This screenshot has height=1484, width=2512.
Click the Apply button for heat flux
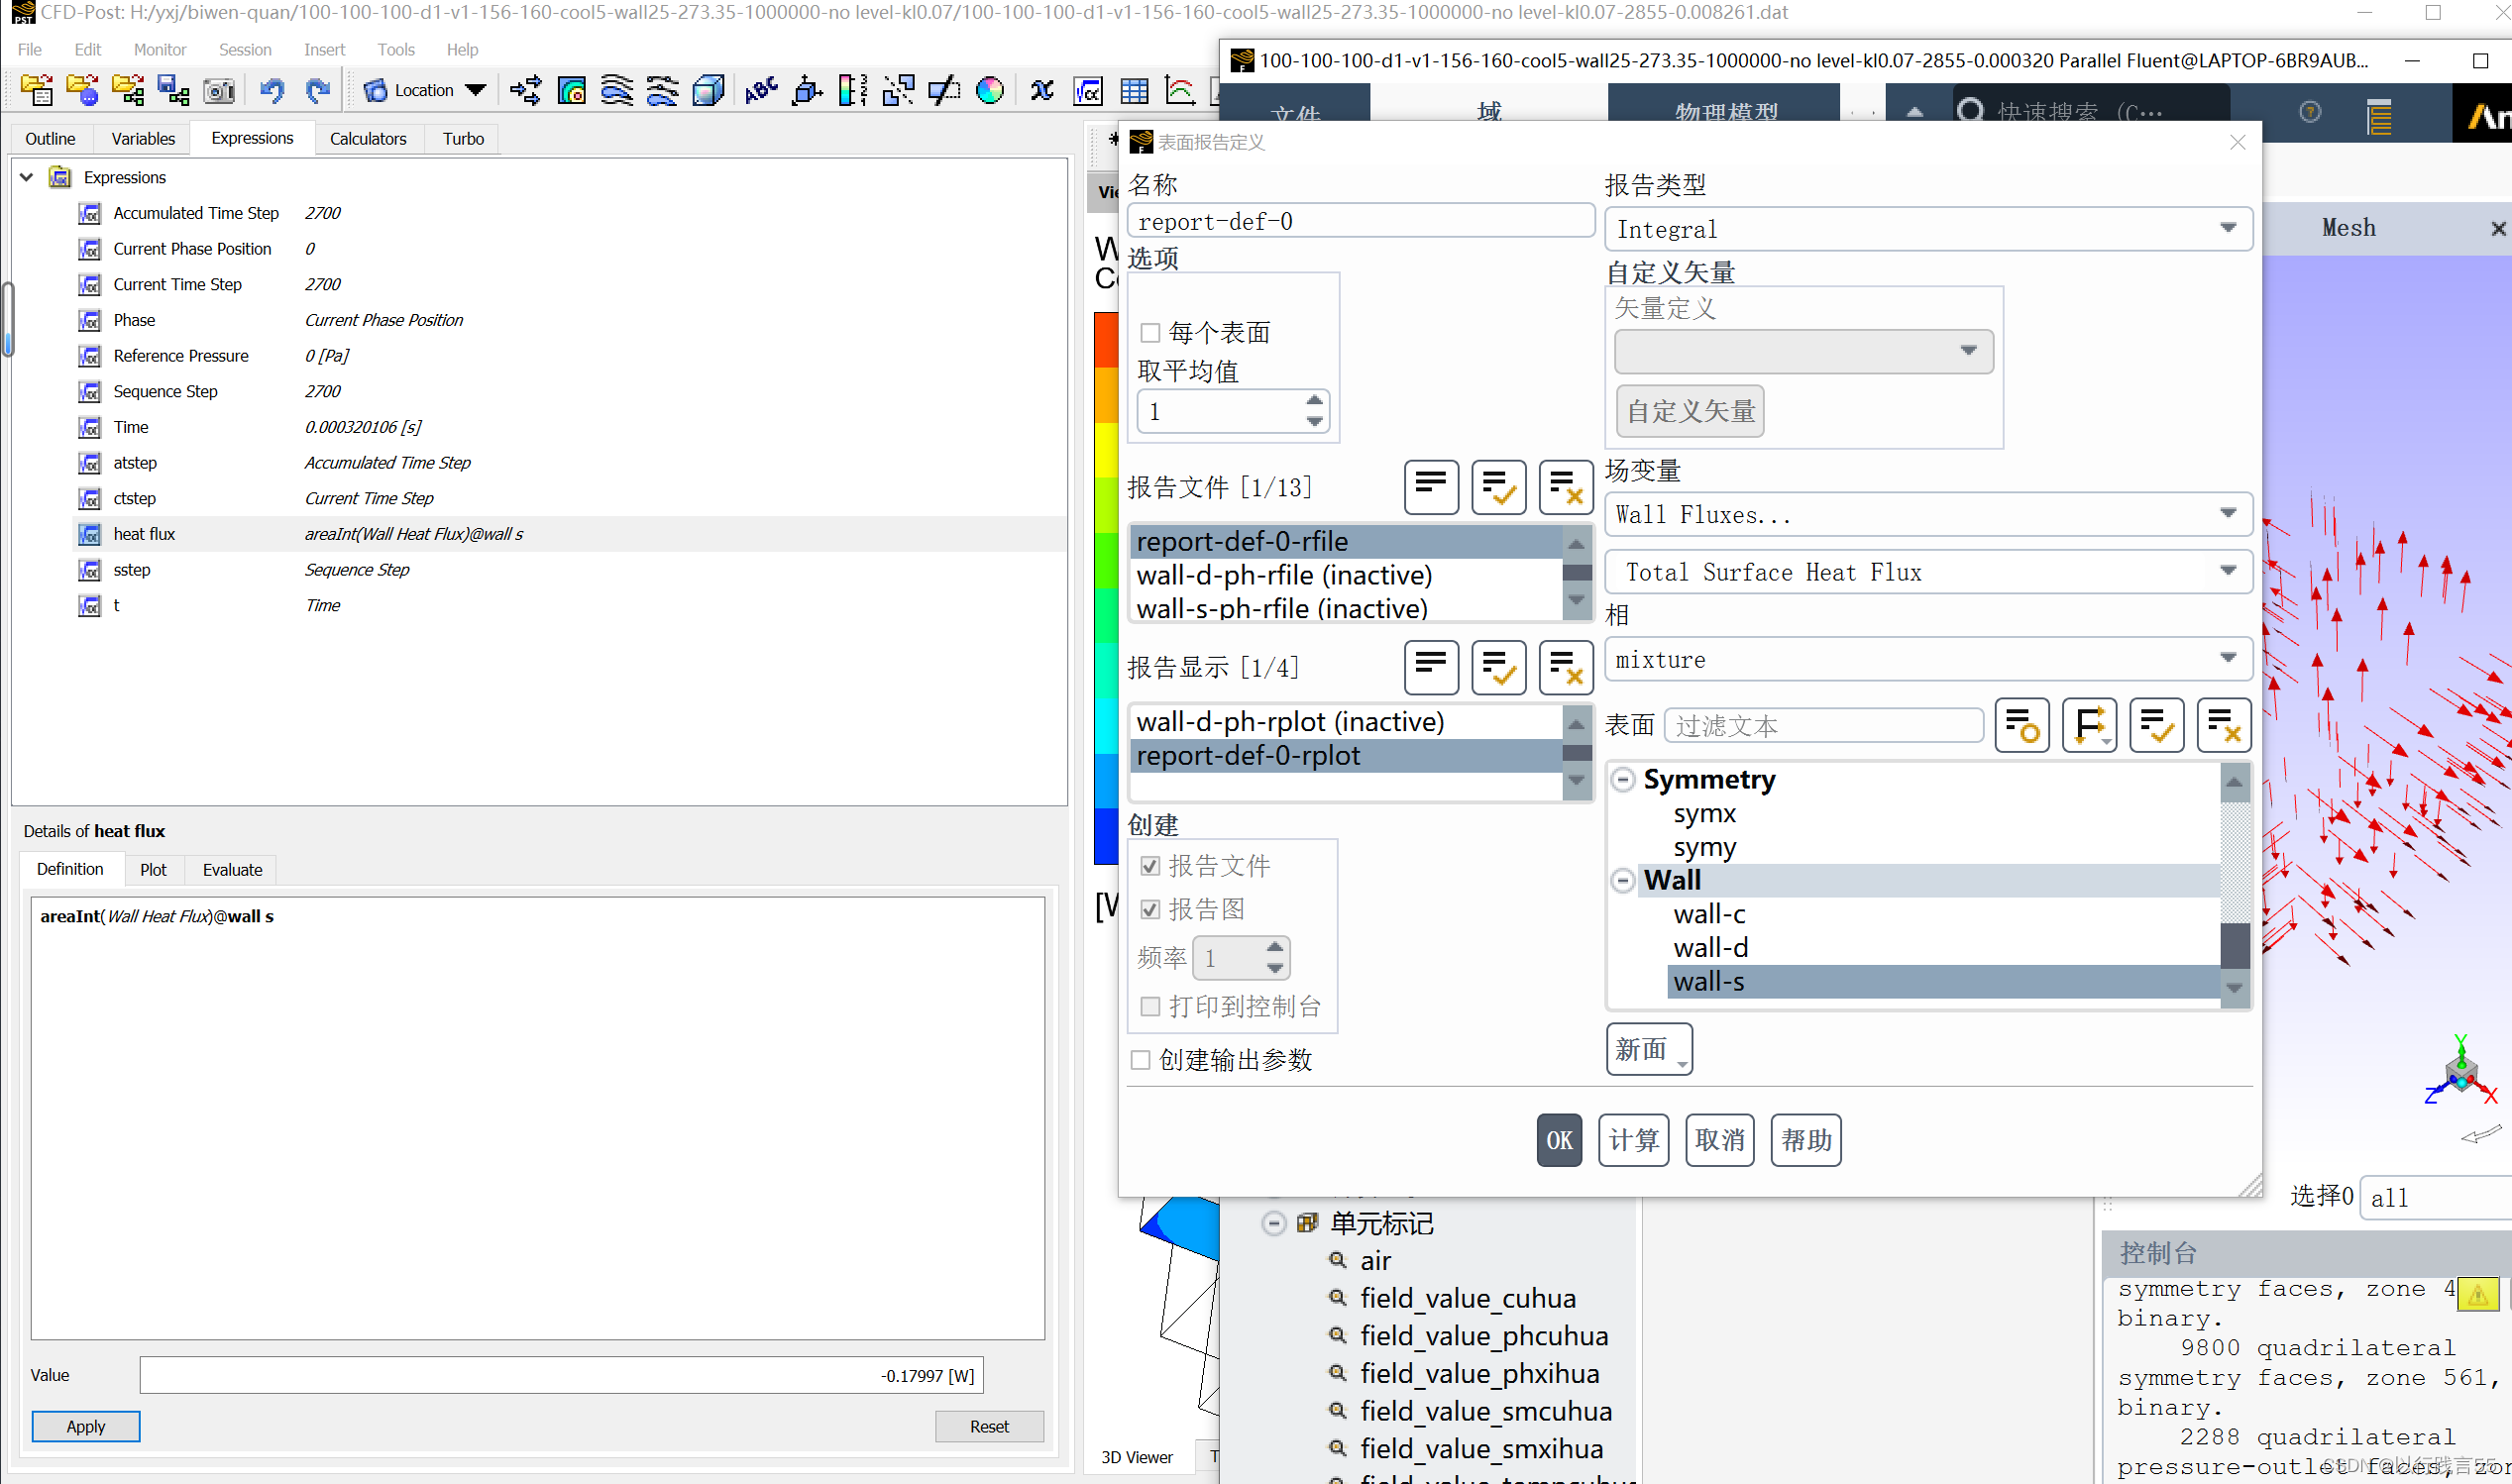[x=85, y=1426]
